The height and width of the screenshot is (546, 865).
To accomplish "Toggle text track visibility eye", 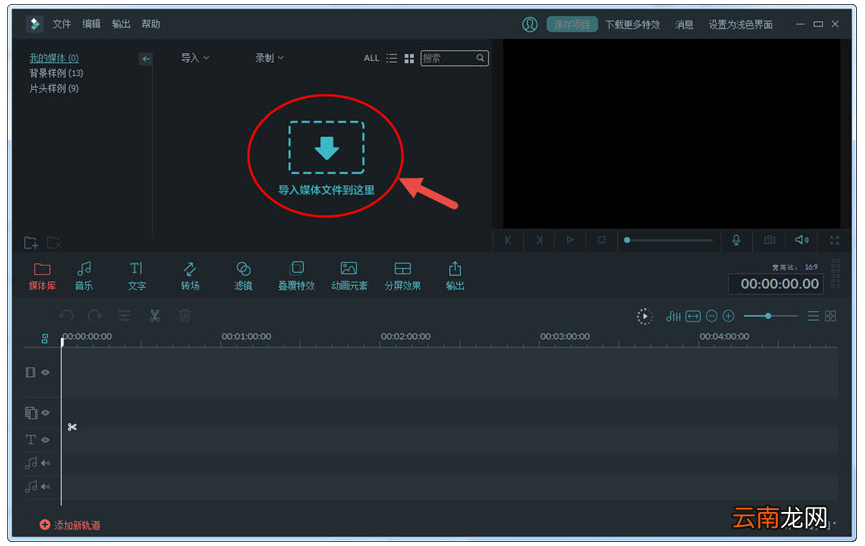I will pyautogui.click(x=45, y=440).
